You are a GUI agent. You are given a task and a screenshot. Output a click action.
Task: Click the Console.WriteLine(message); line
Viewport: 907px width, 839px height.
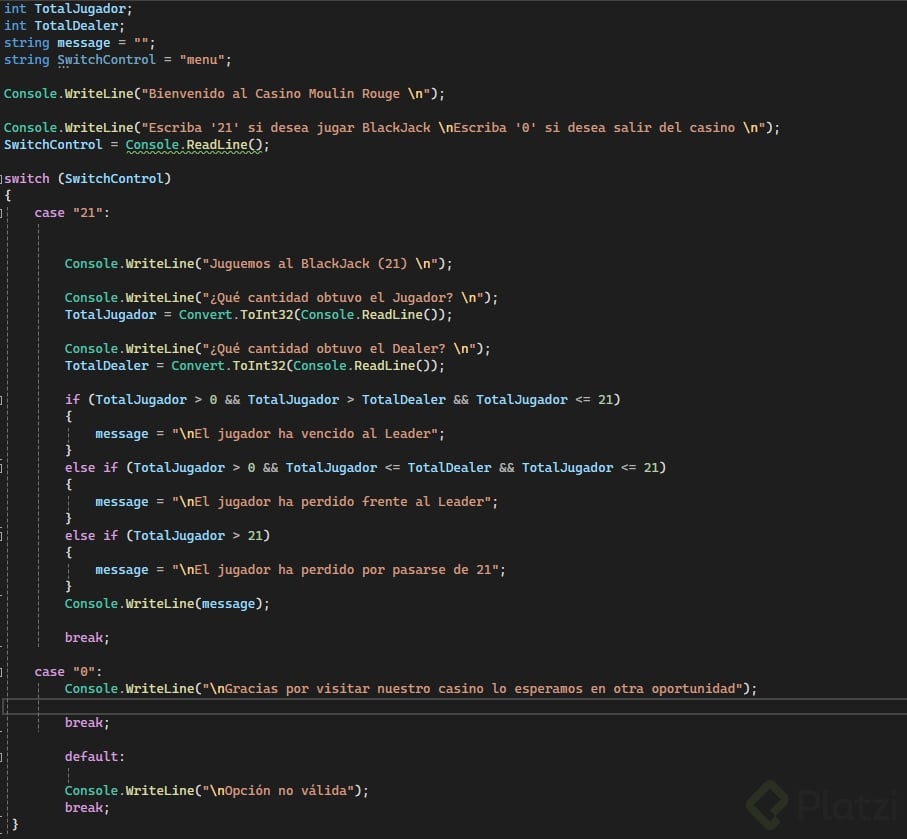coord(167,604)
